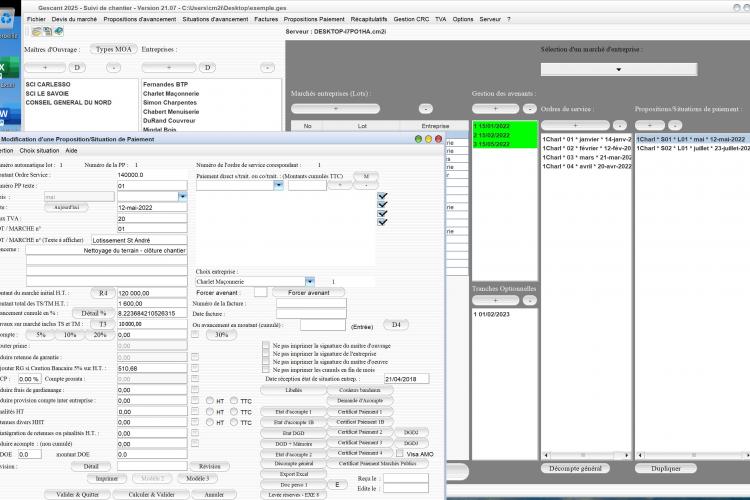This screenshot has width=750, height=500.
Task: Select 'Fernandes BTP' in Entreprises list
Action: [x=165, y=84]
